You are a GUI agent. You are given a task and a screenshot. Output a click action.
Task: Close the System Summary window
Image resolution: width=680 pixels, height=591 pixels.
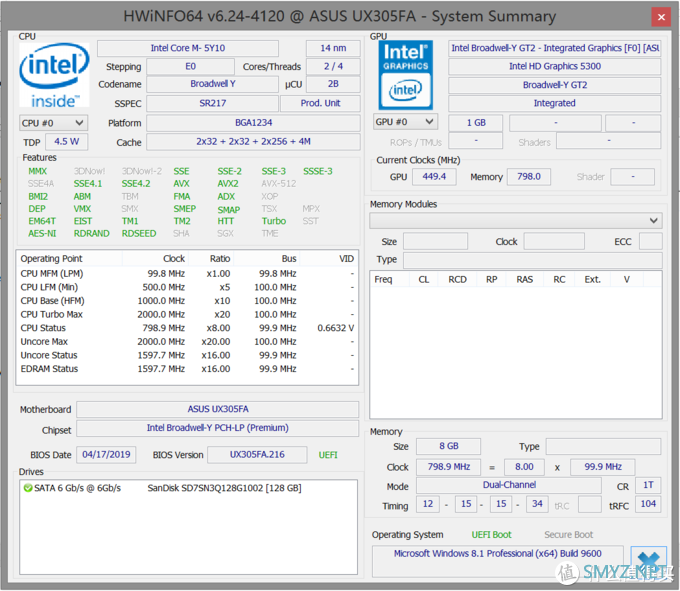661,17
